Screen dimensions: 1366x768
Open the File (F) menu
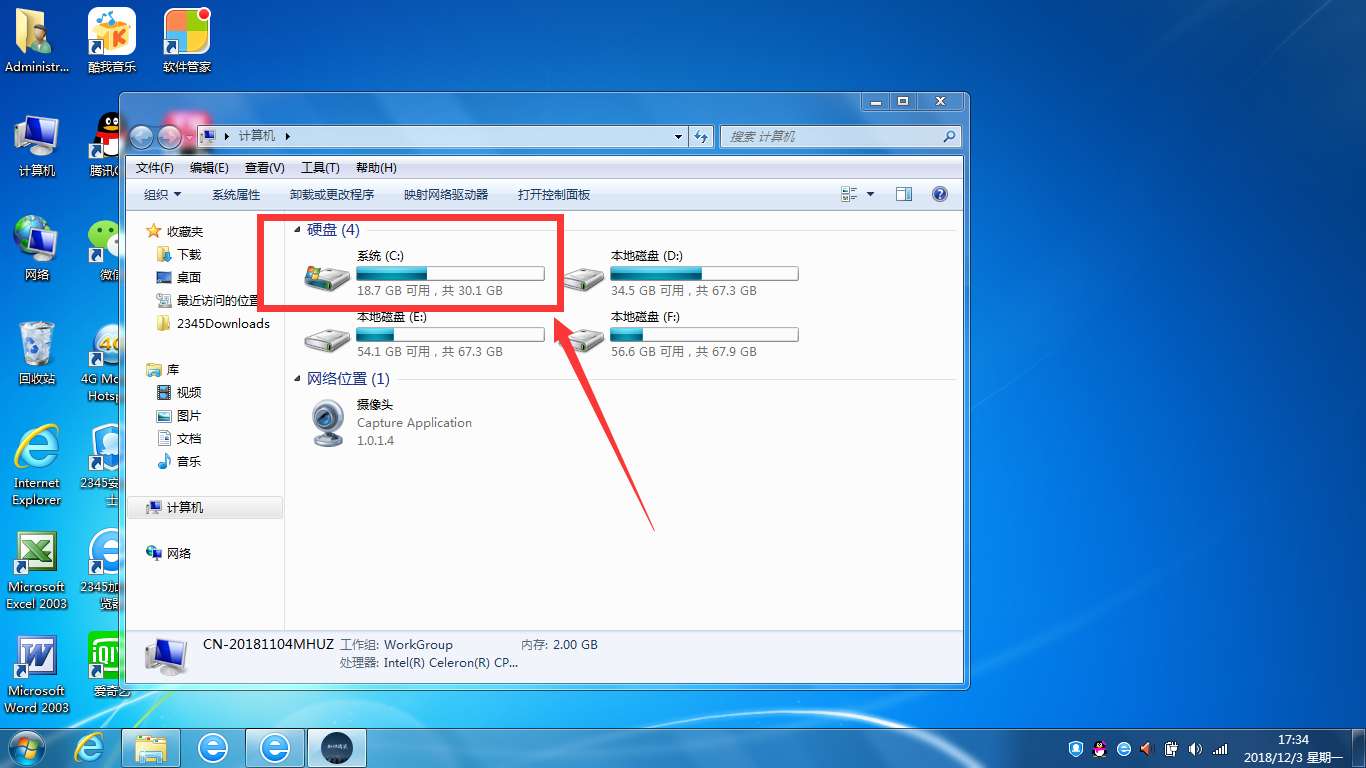[154, 168]
